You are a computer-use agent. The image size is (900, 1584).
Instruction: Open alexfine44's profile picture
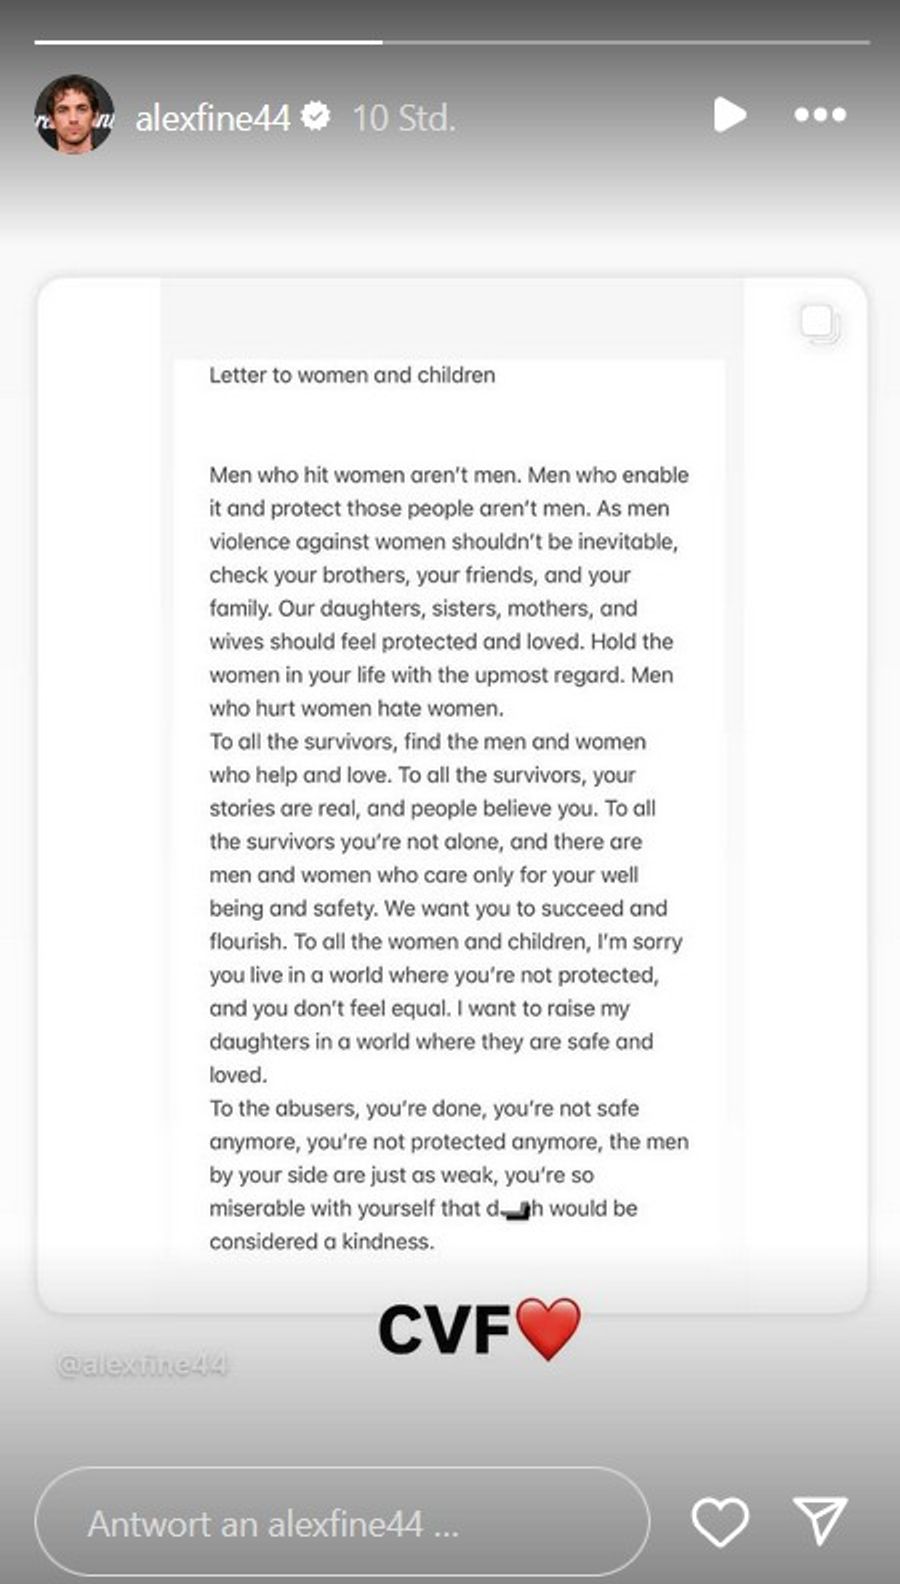tap(74, 114)
